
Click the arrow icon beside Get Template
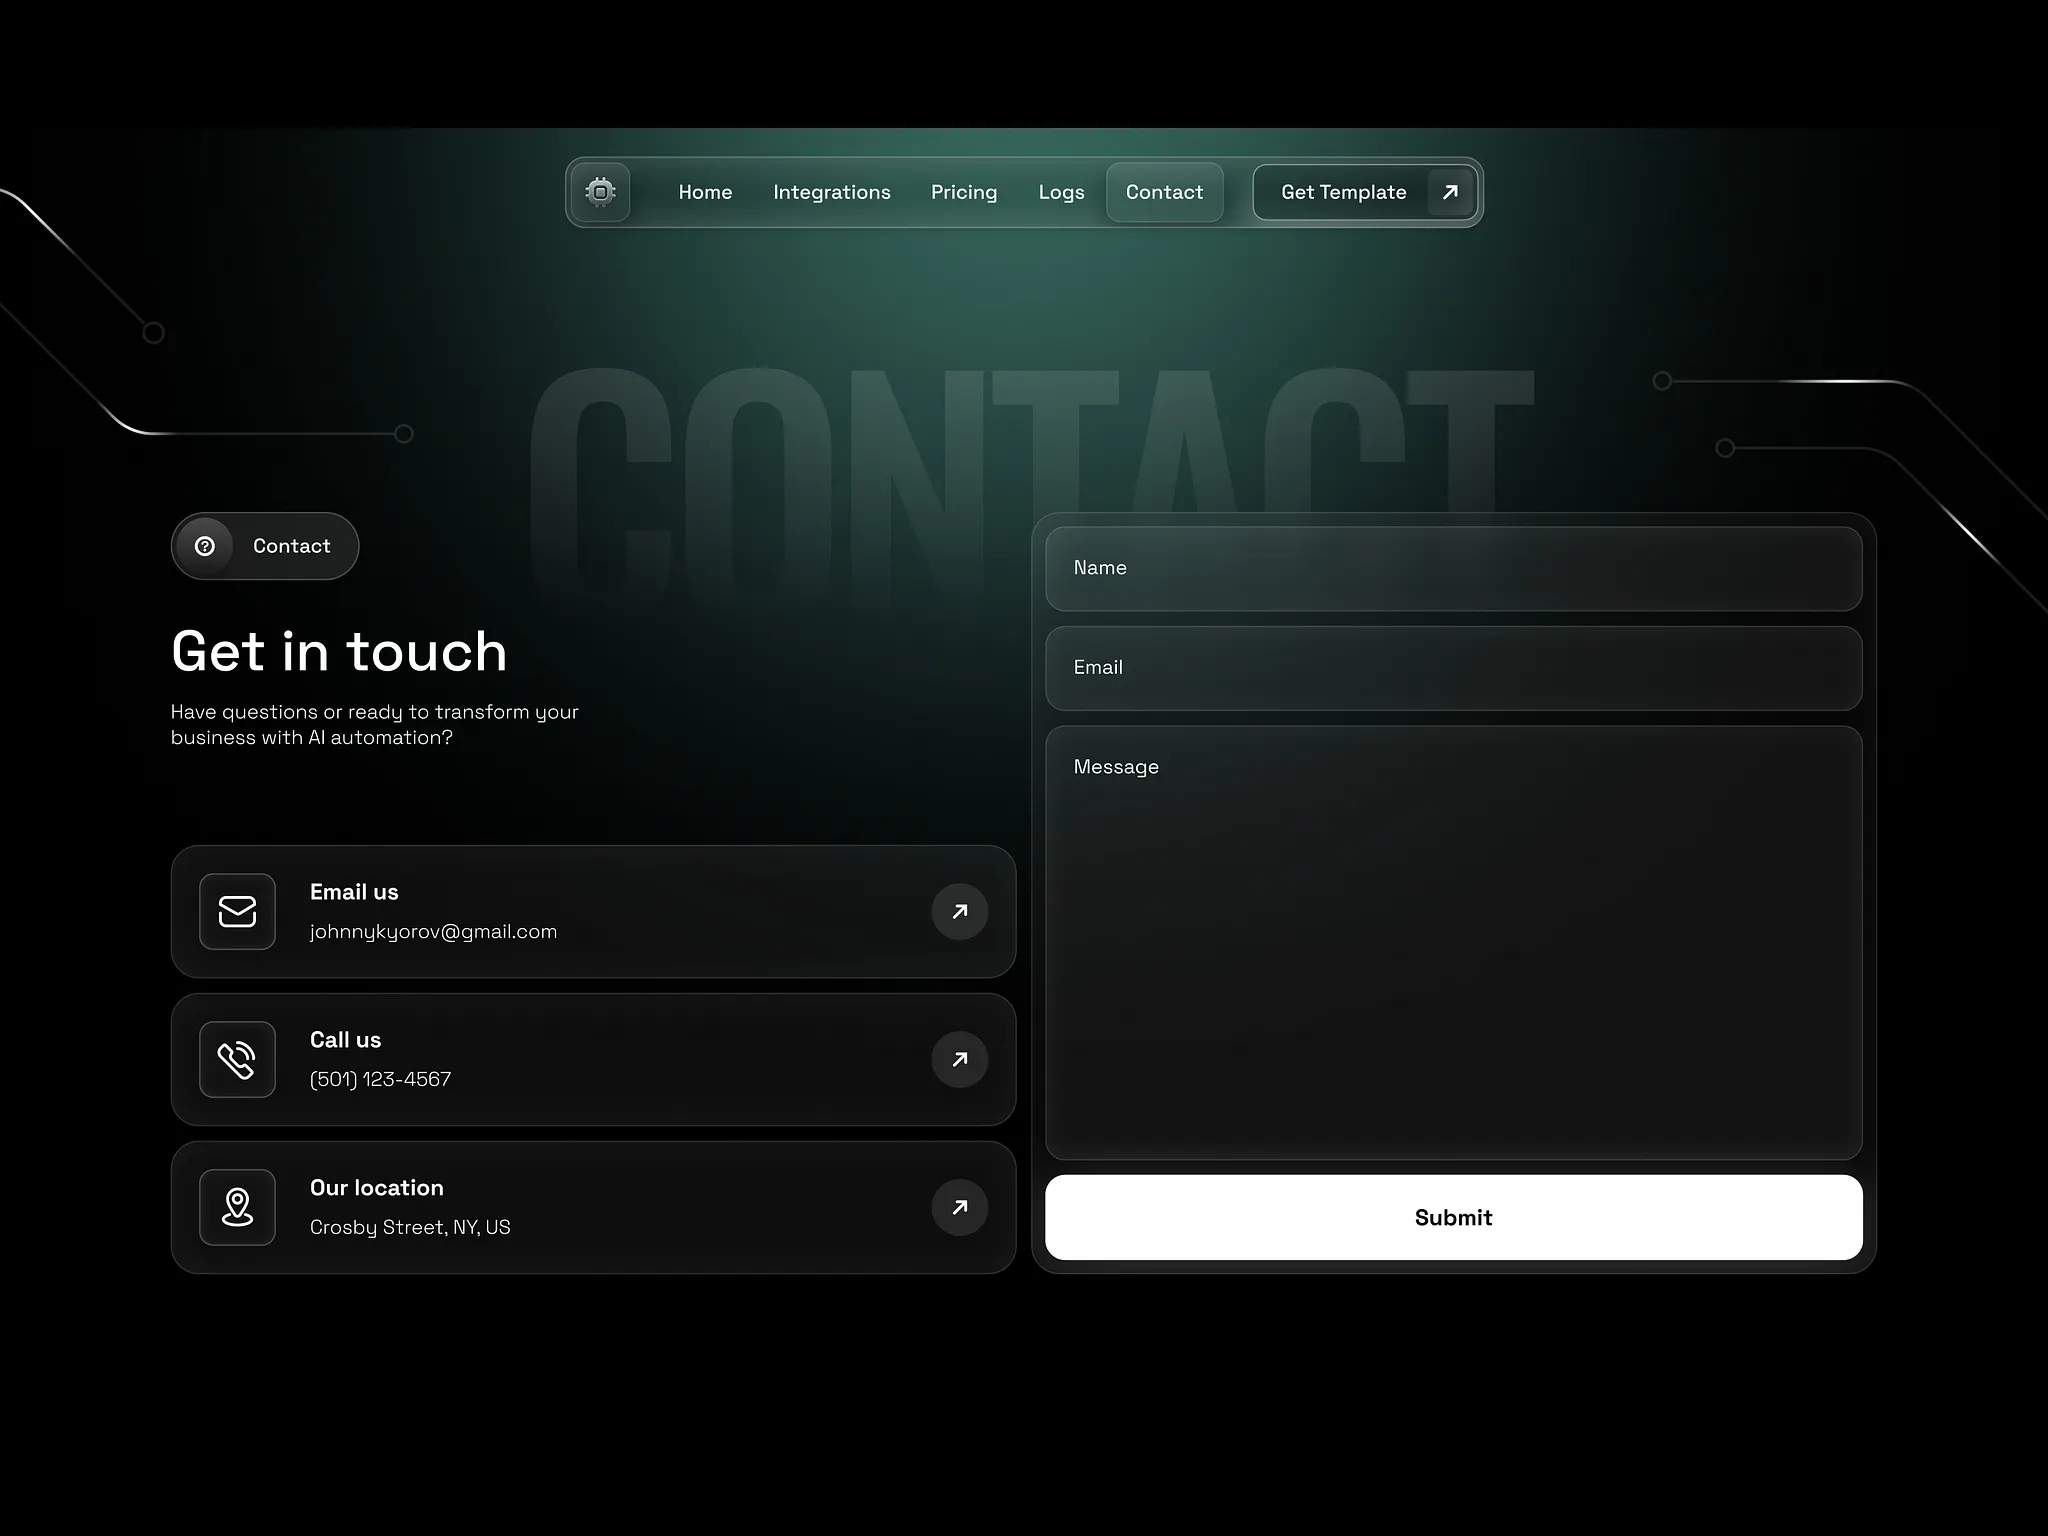pyautogui.click(x=1450, y=192)
